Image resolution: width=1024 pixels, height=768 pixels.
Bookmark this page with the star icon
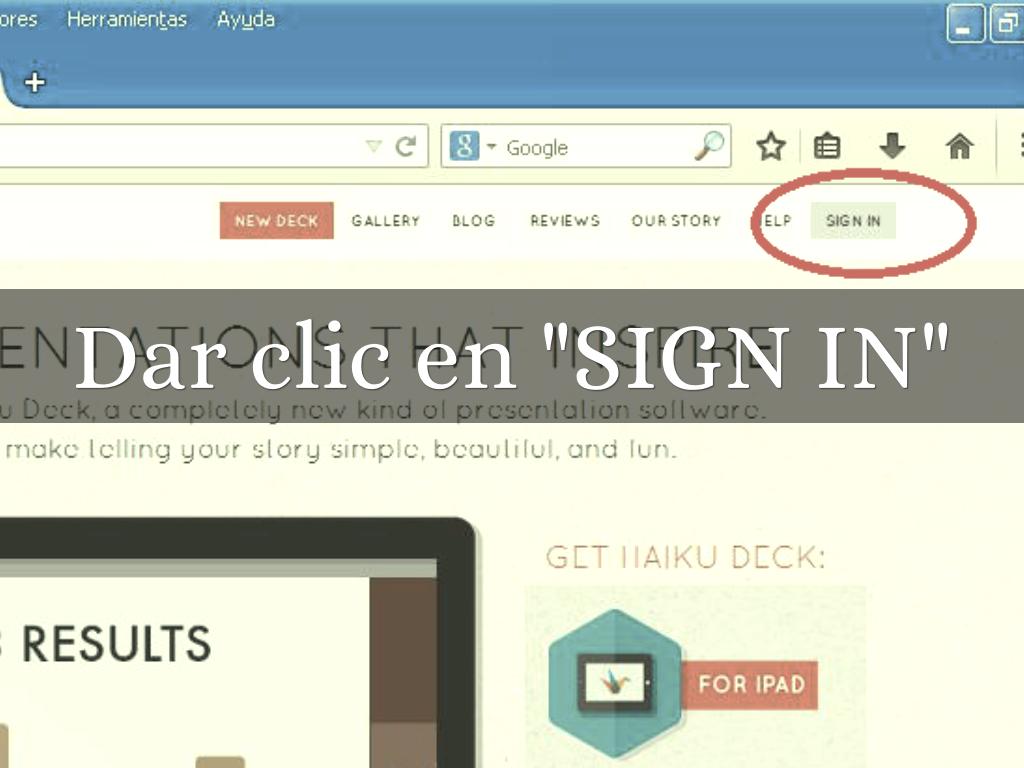click(770, 147)
